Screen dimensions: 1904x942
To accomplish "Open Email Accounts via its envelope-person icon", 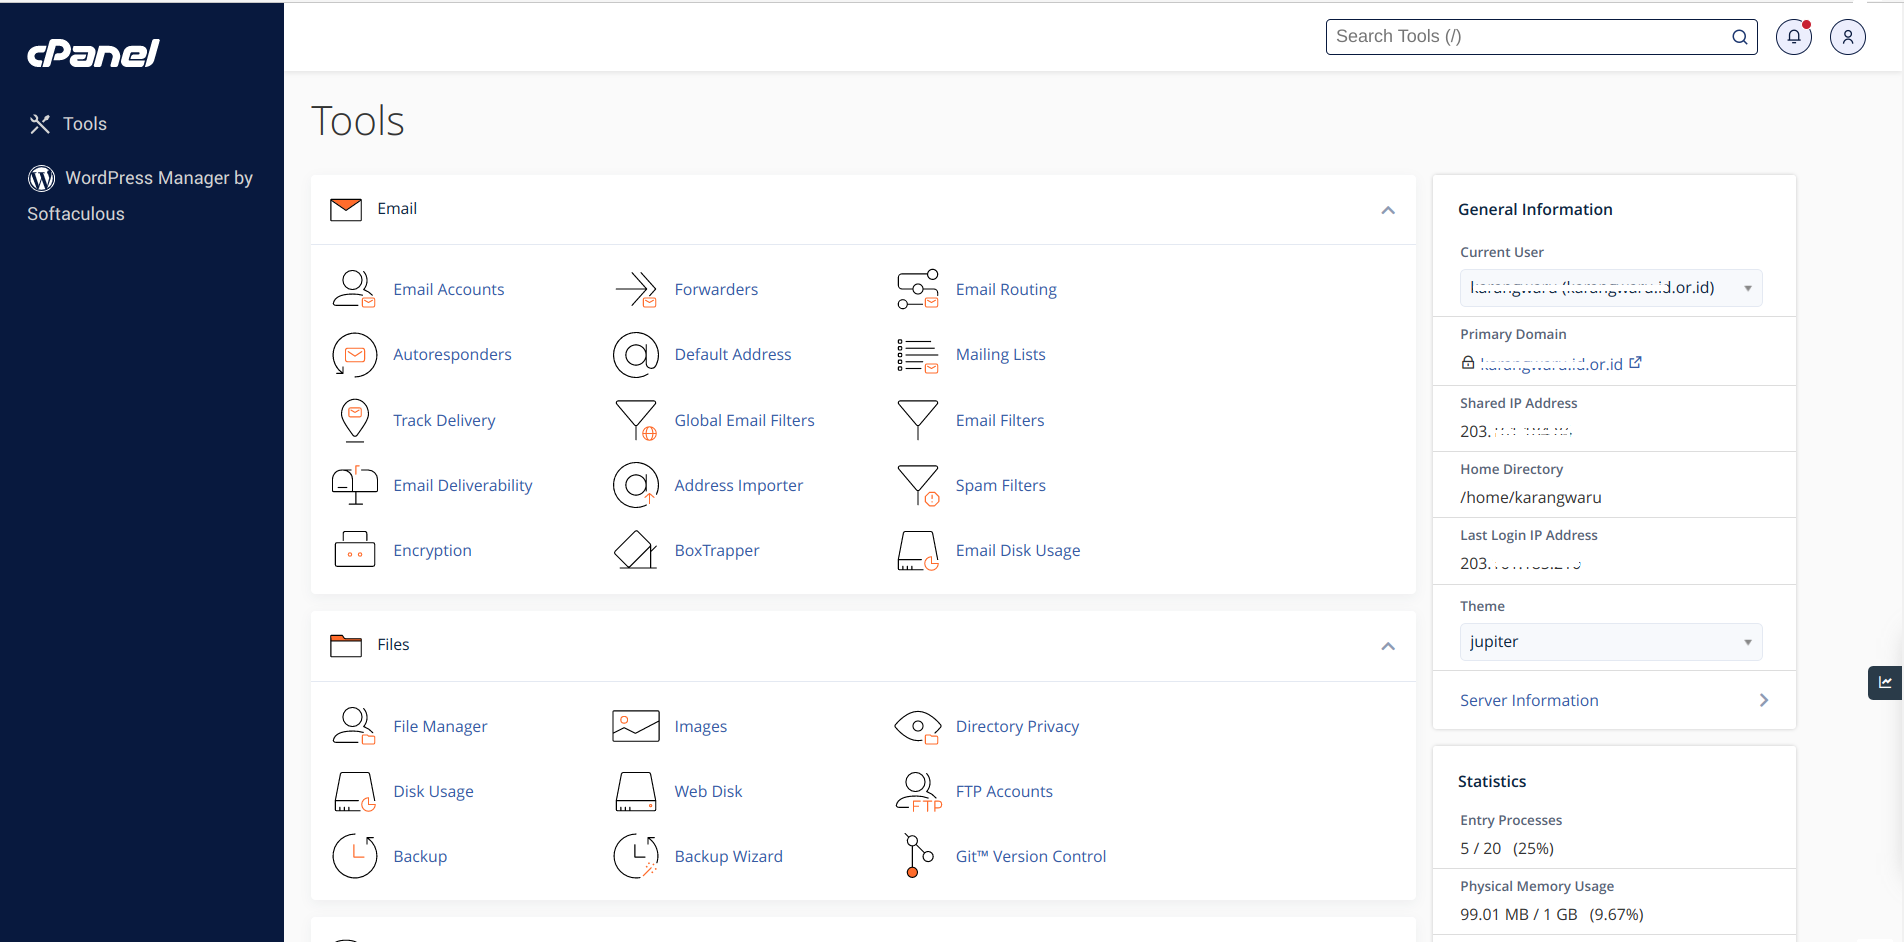I will coord(354,289).
